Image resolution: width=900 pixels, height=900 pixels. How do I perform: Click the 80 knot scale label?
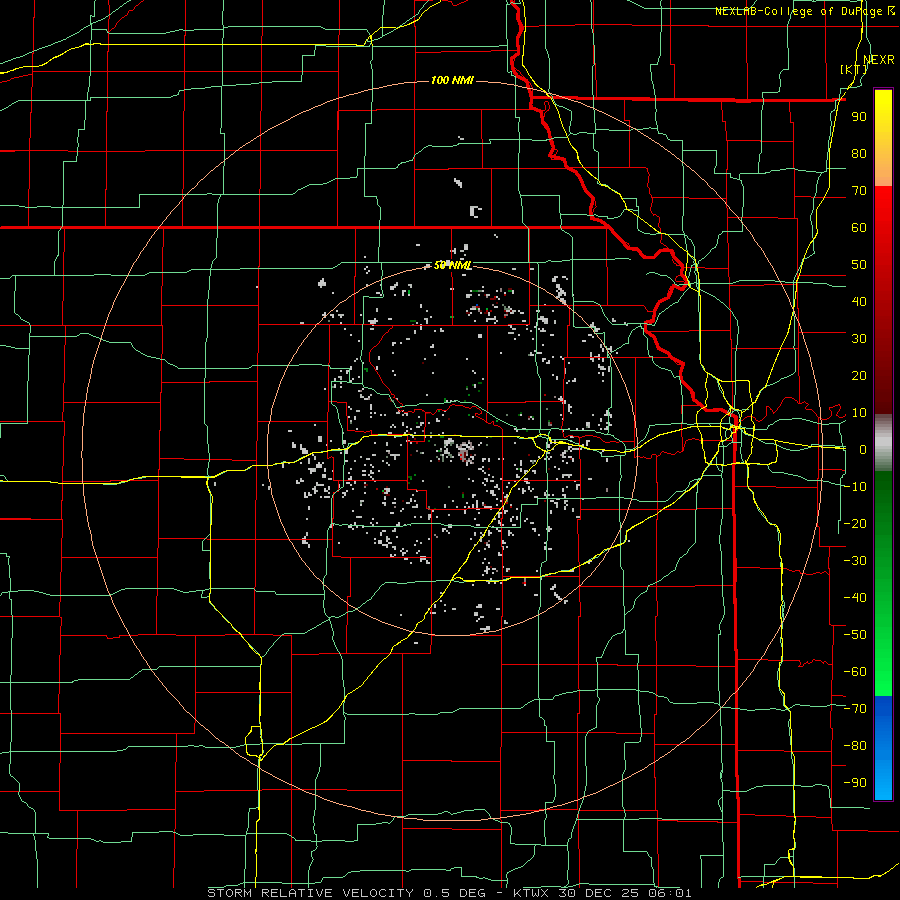(859, 154)
